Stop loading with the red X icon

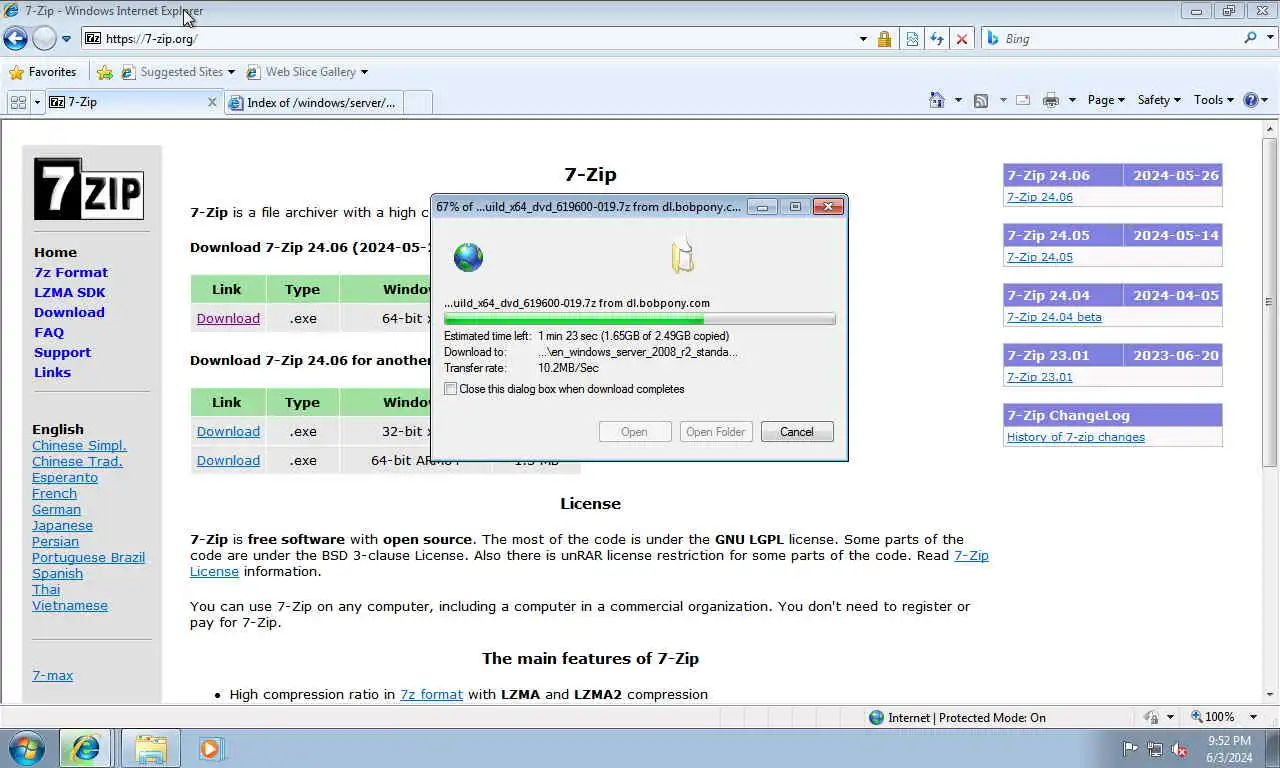pyautogui.click(x=962, y=39)
